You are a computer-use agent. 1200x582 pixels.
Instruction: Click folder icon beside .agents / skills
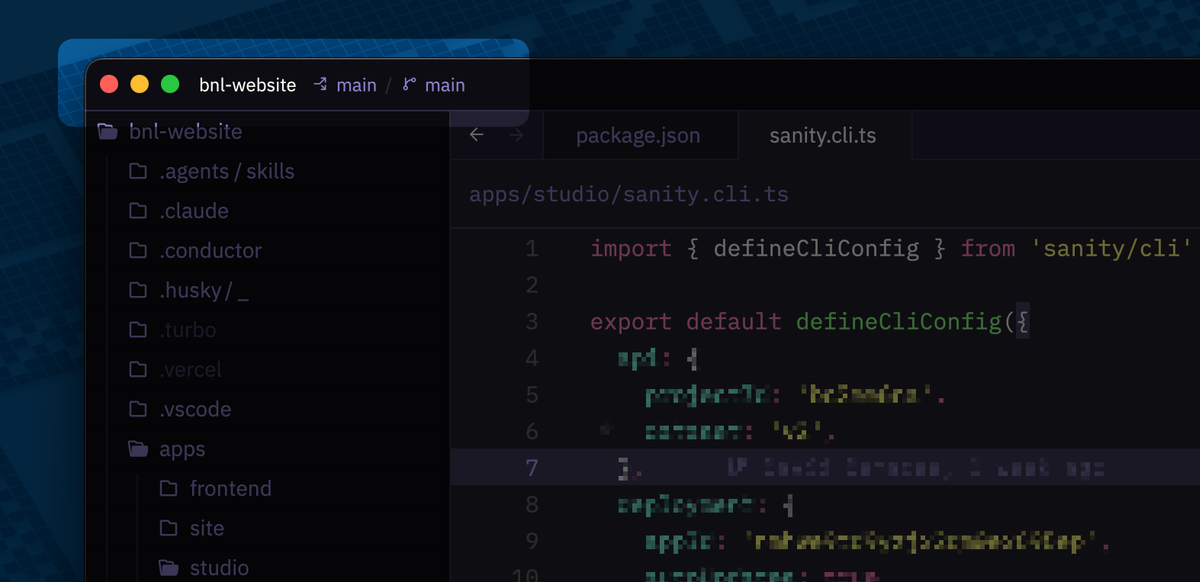pos(138,171)
